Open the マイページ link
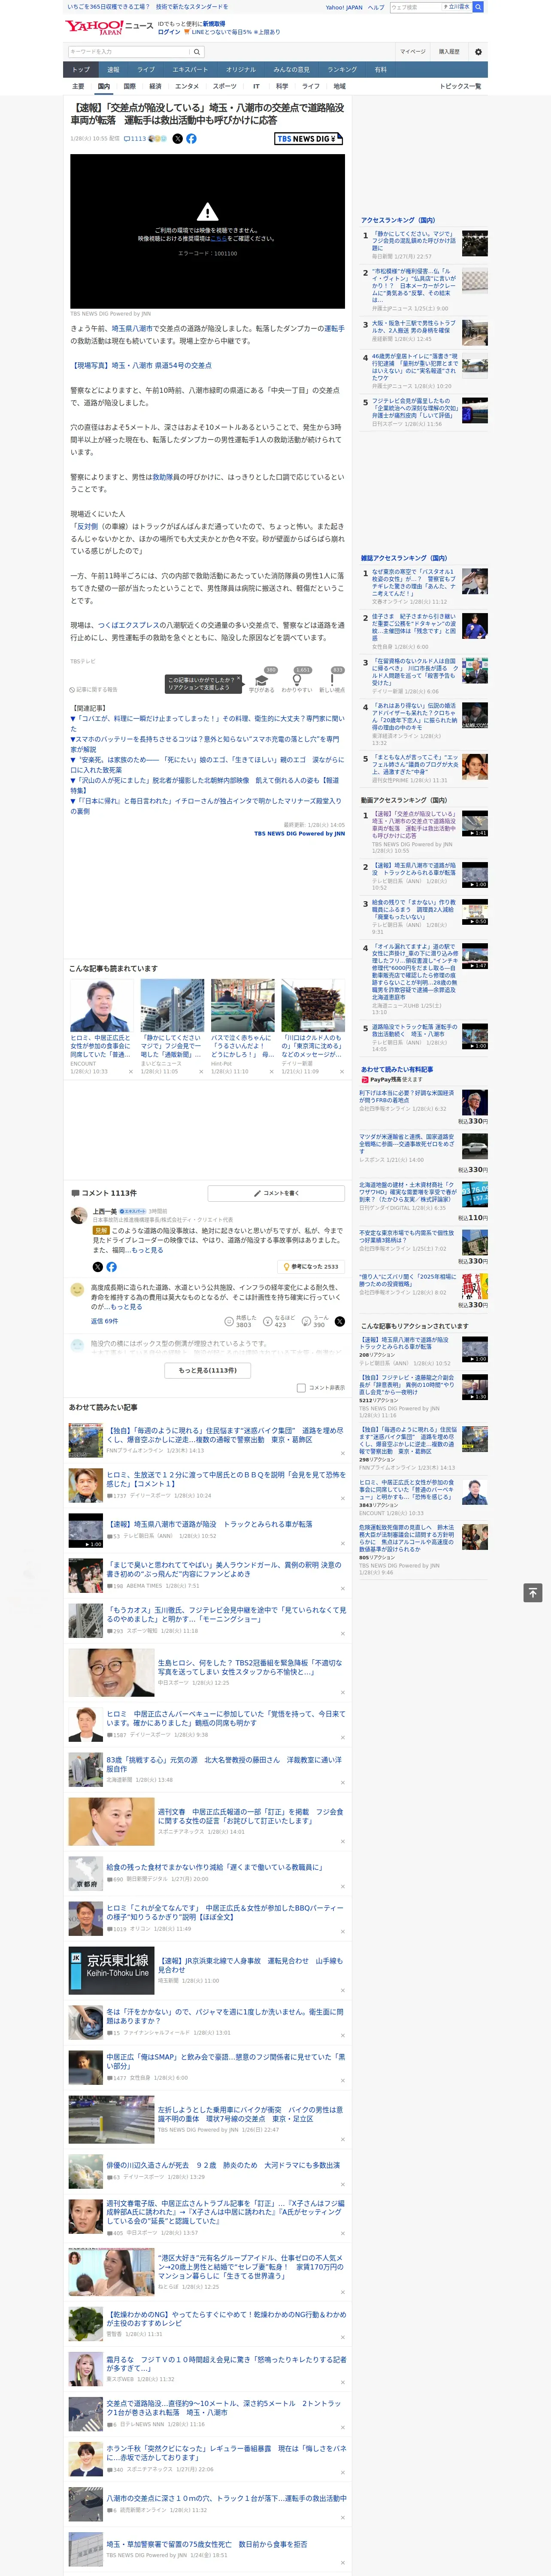 413,51
